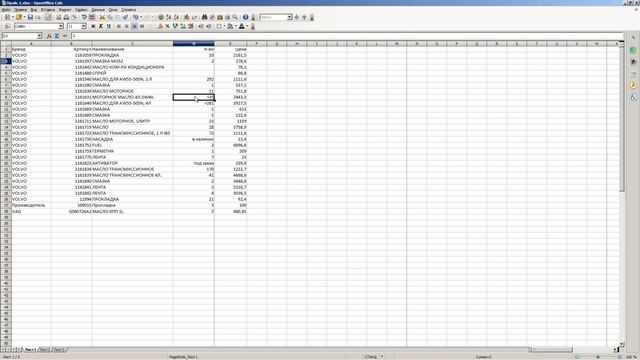
Task: Click the Copy icon
Action: 110,17
